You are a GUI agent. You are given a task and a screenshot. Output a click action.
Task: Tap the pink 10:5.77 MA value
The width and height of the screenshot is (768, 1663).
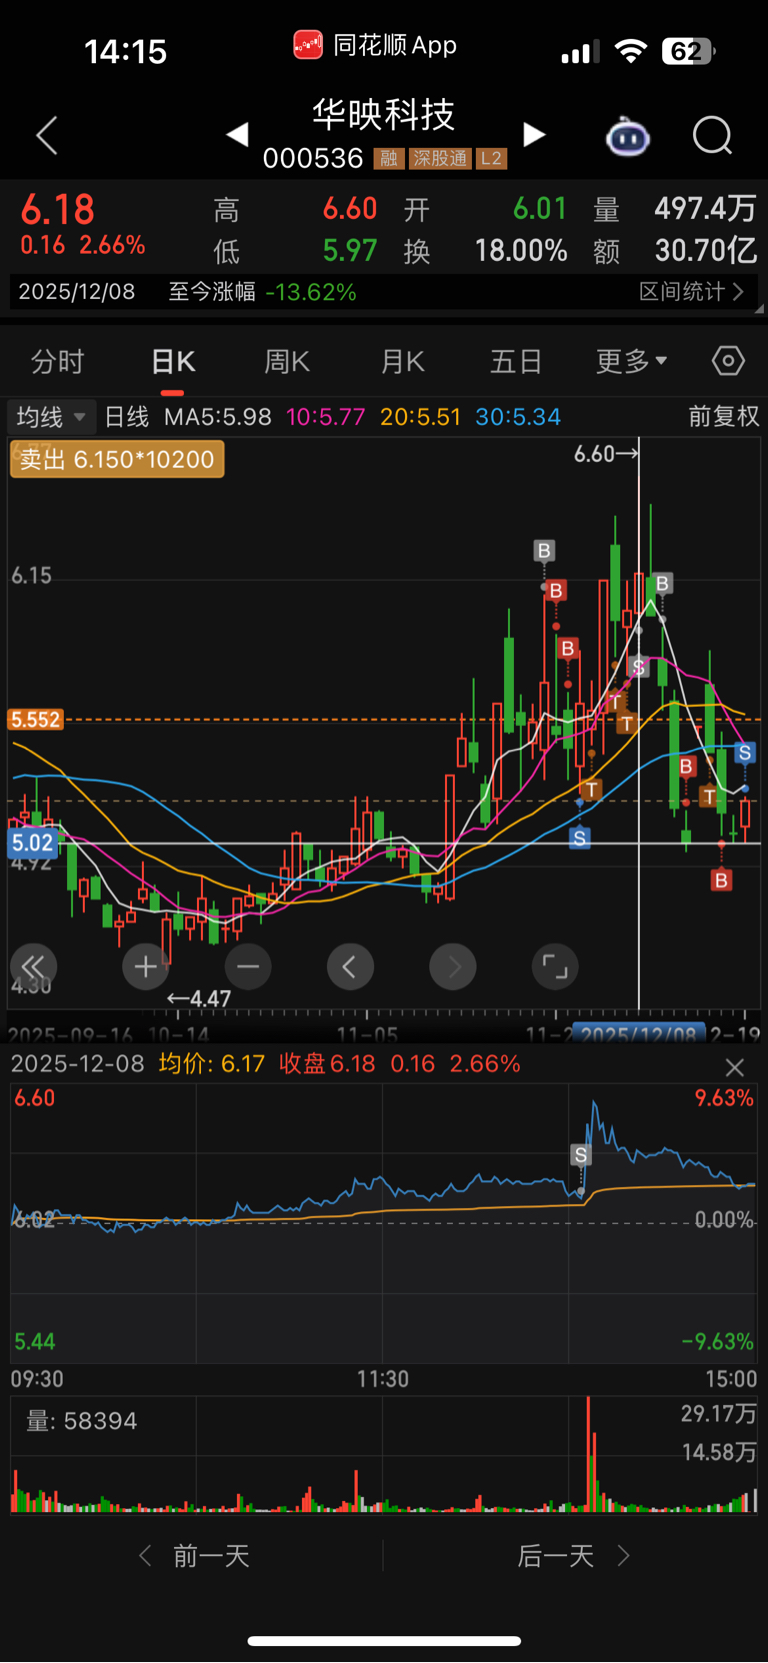[x=326, y=417]
